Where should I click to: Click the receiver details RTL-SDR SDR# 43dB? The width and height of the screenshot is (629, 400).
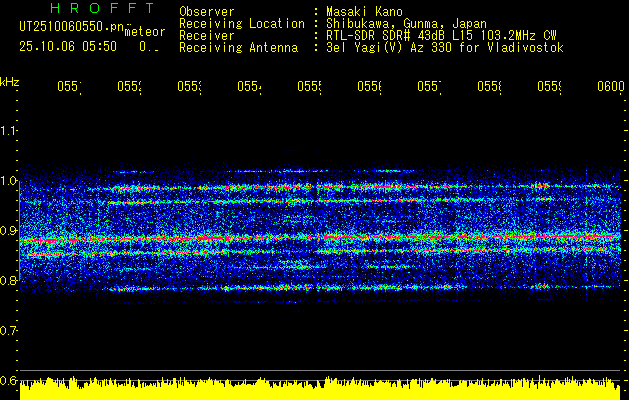pyautogui.click(x=387, y=36)
